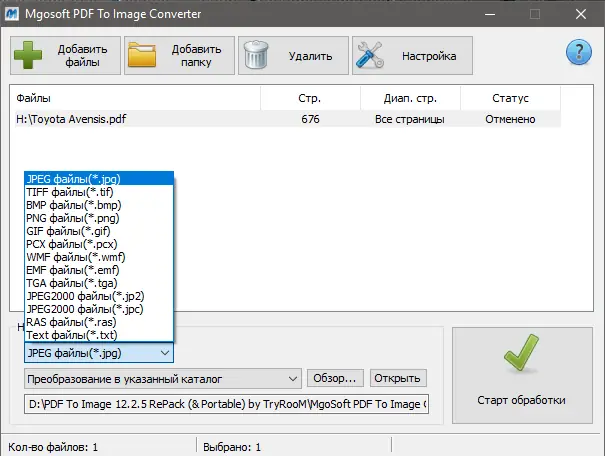The image size is (605, 456).
Task: Open help with the blue question mark icon
Action: tap(578, 52)
